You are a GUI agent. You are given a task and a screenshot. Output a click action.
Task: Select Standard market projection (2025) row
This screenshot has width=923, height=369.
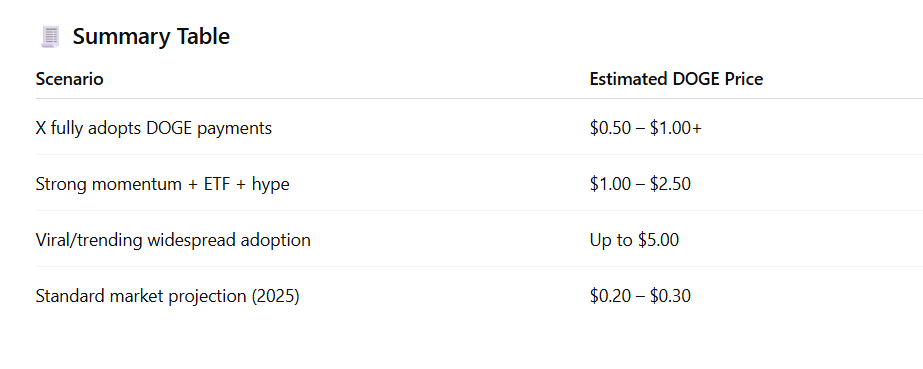(479, 295)
